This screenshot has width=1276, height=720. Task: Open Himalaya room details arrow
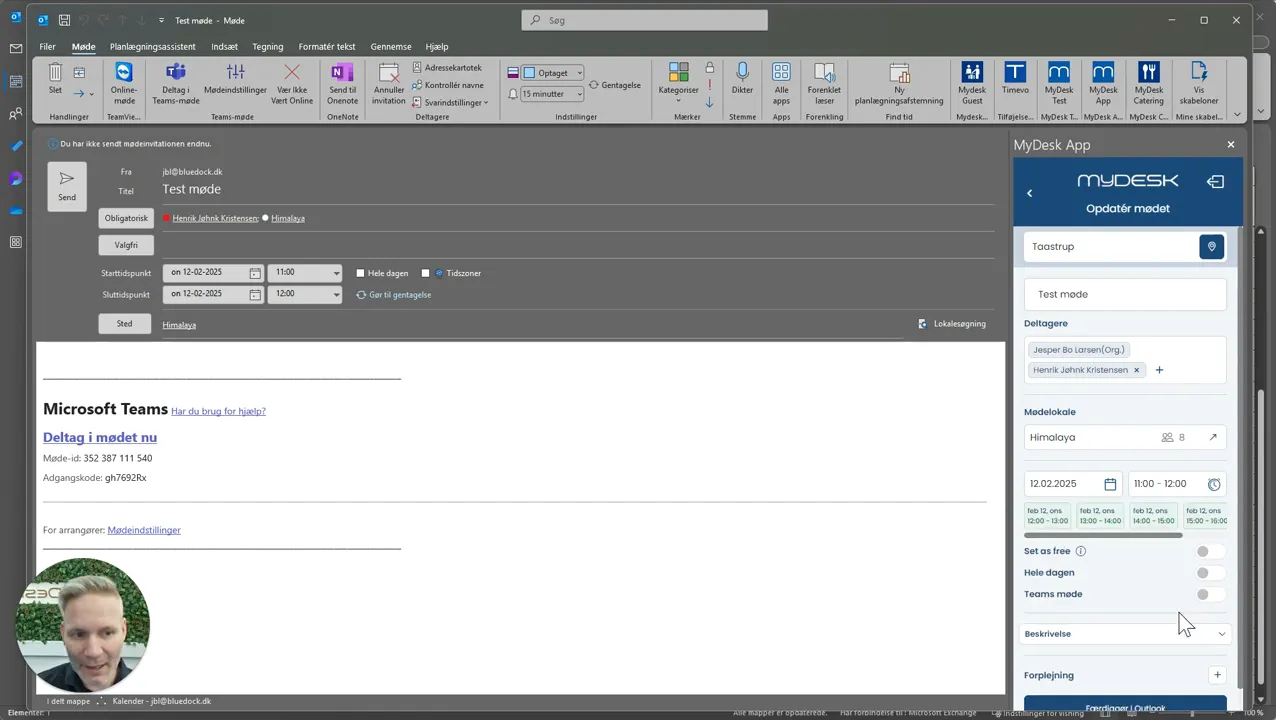[1213, 437]
